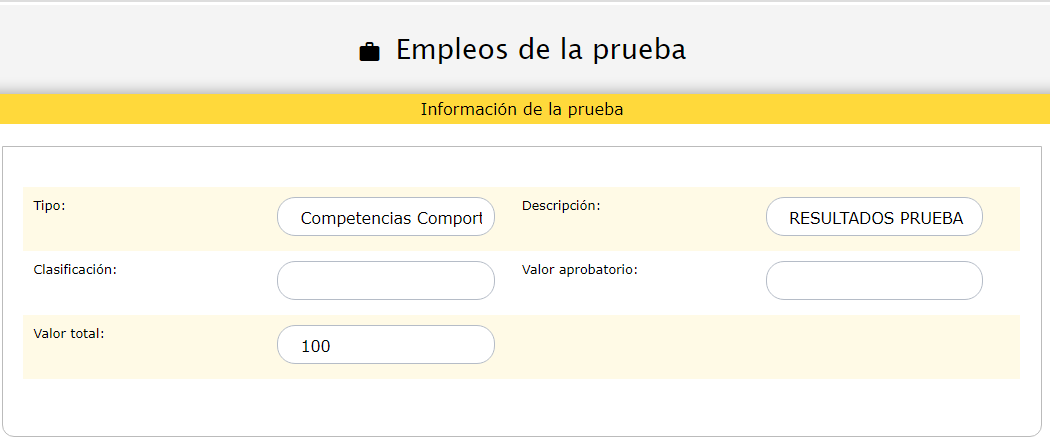Place cursor on "Competencias Comport" text
The image size is (1050, 437).
tap(391, 218)
